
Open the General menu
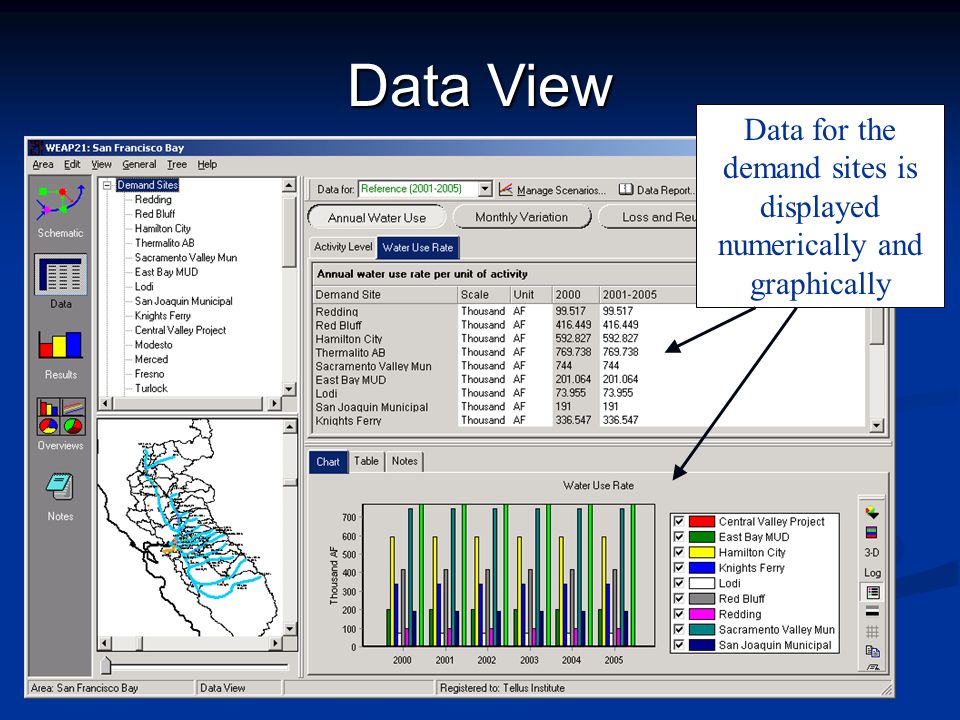[139, 164]
